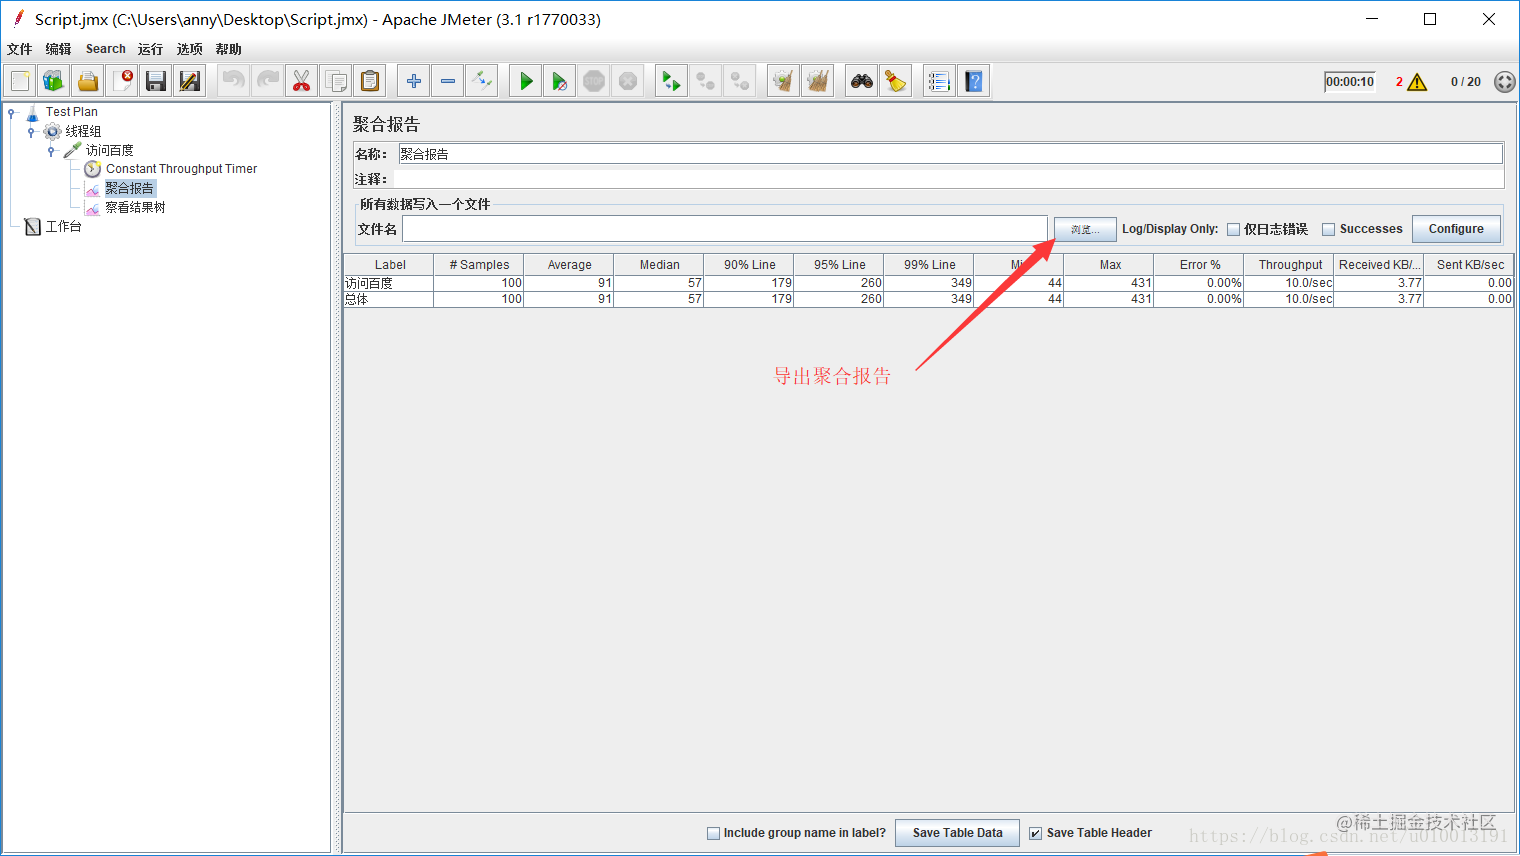Open the Search menu
The width and height of the screenshot is (1520, 856).
tap(105, 49)
